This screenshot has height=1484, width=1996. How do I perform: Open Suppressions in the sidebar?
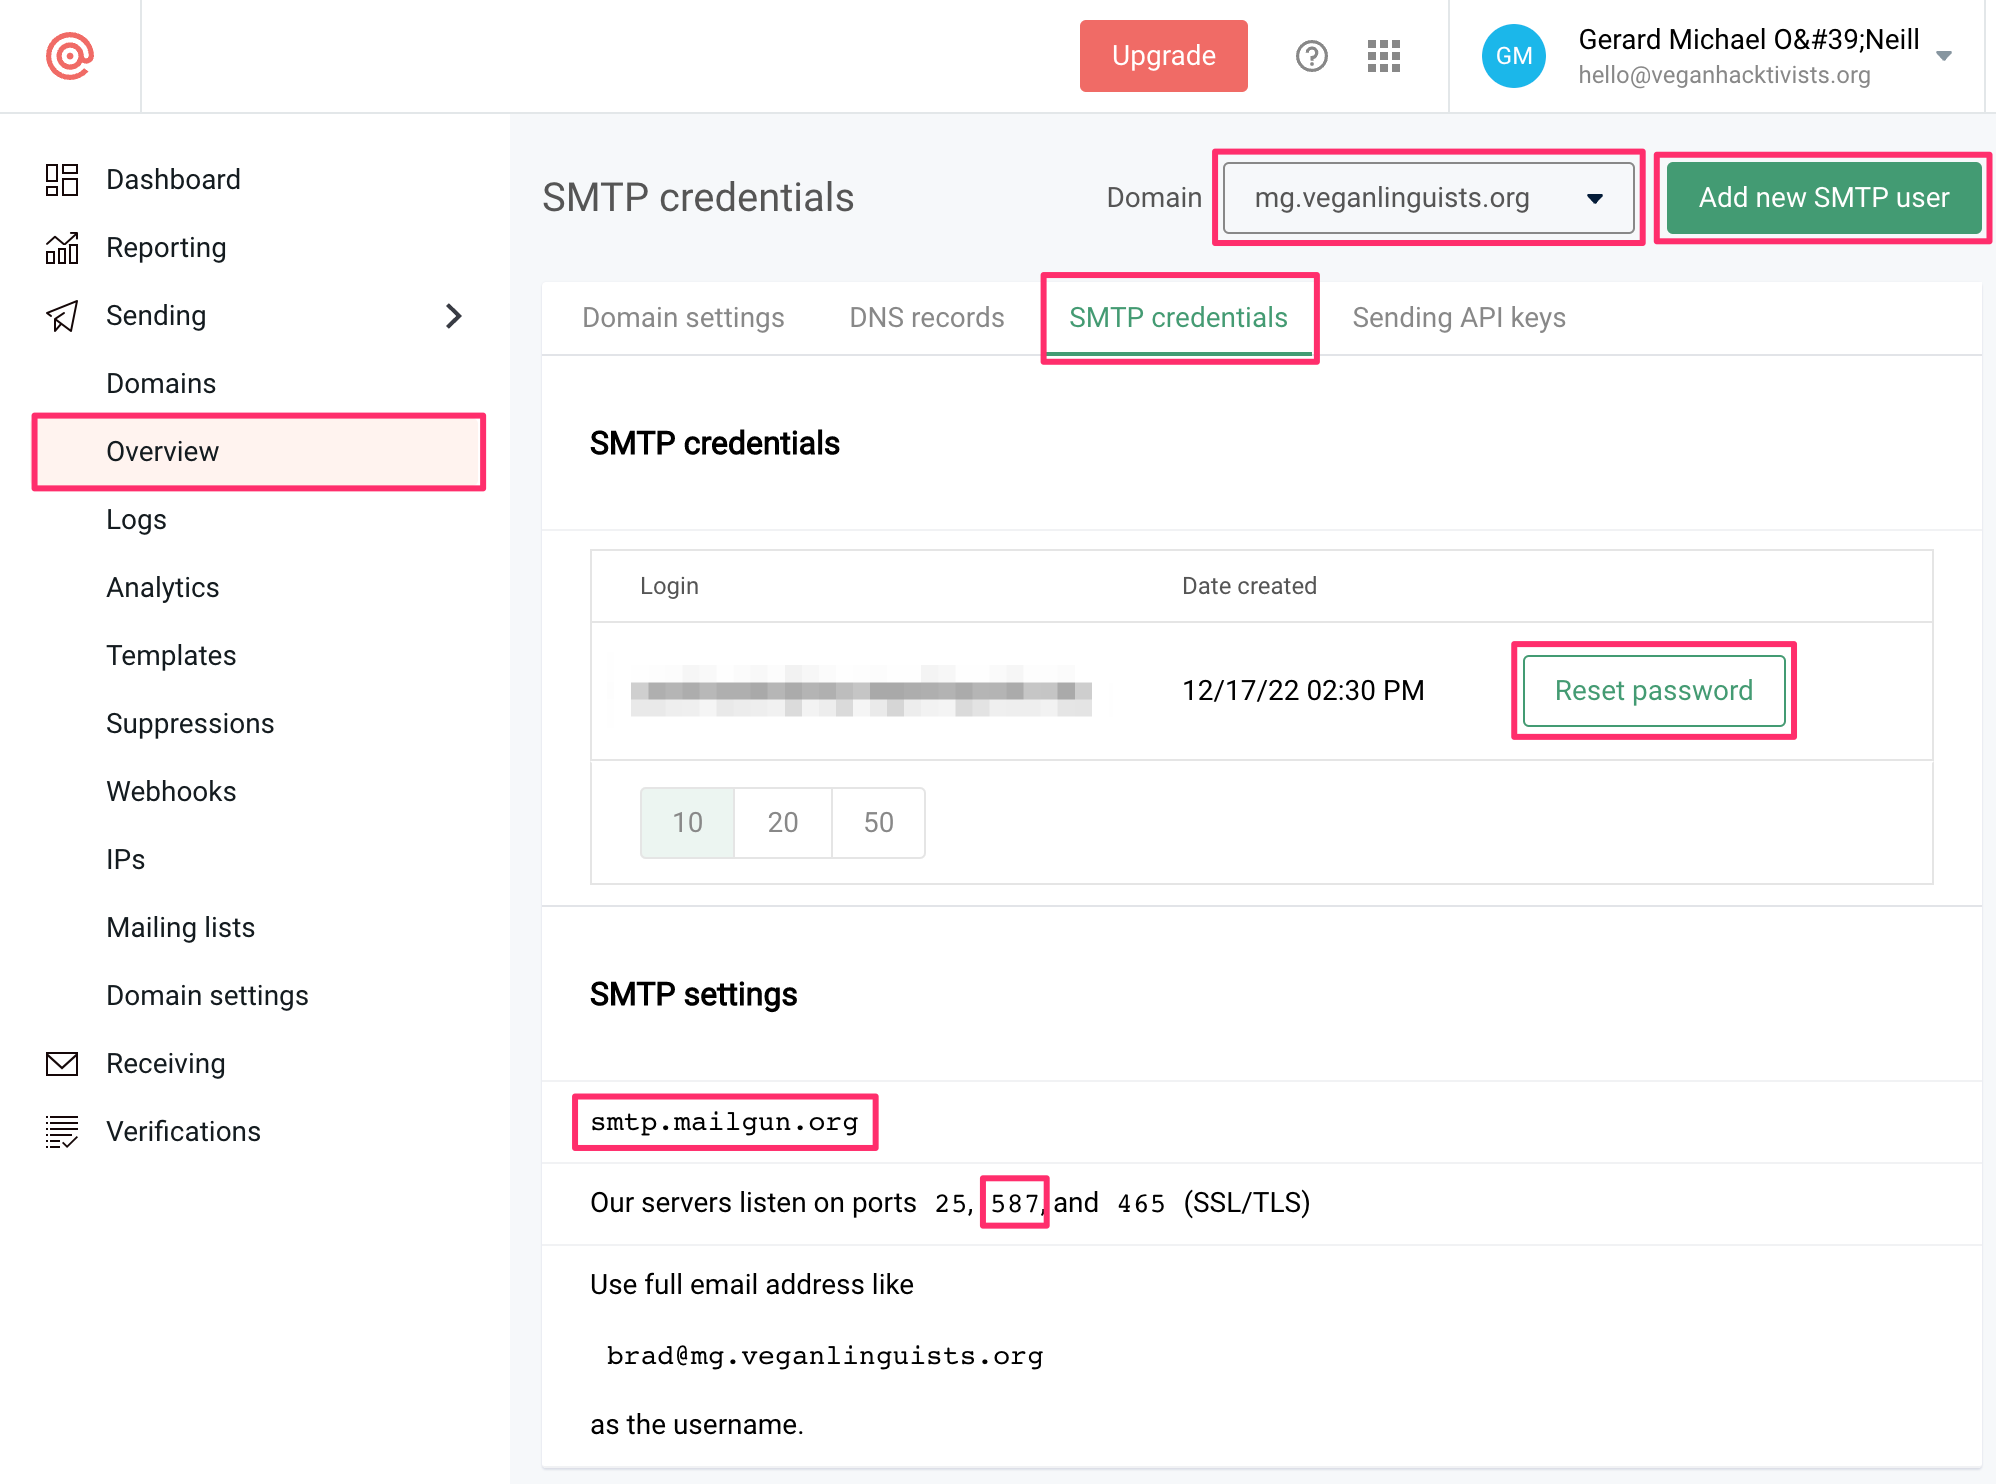click(x=190, y=724)
